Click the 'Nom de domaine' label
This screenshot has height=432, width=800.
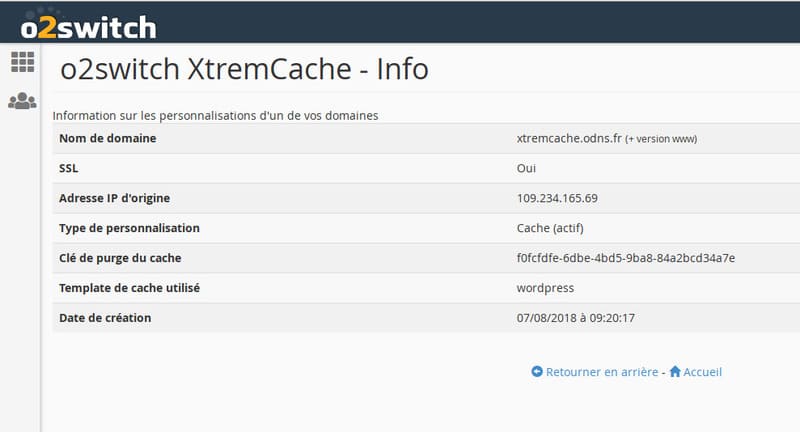(x=108, y=138)
